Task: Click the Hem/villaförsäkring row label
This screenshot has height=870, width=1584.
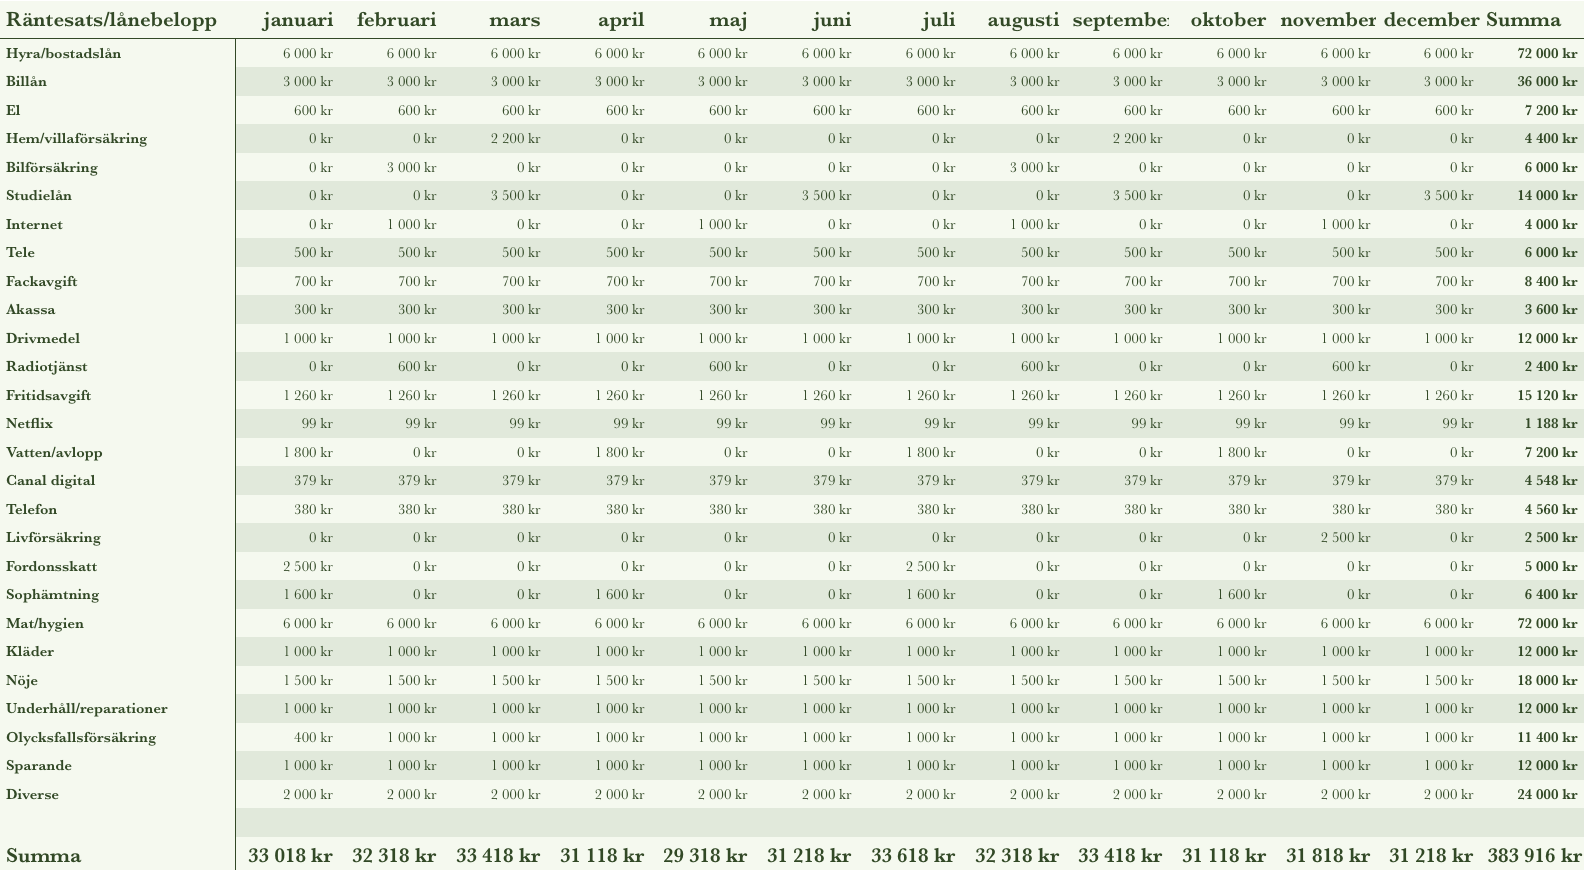Action: 76,139
